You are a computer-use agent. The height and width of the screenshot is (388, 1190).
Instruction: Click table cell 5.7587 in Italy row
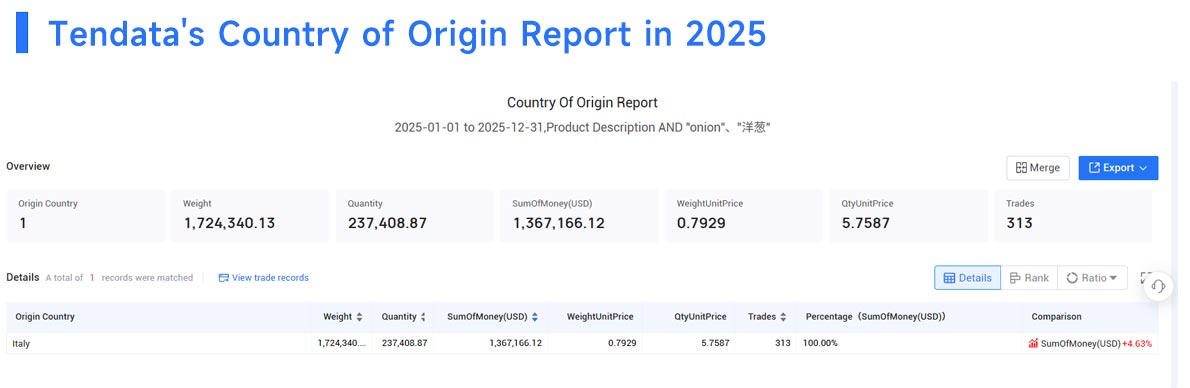715,343
